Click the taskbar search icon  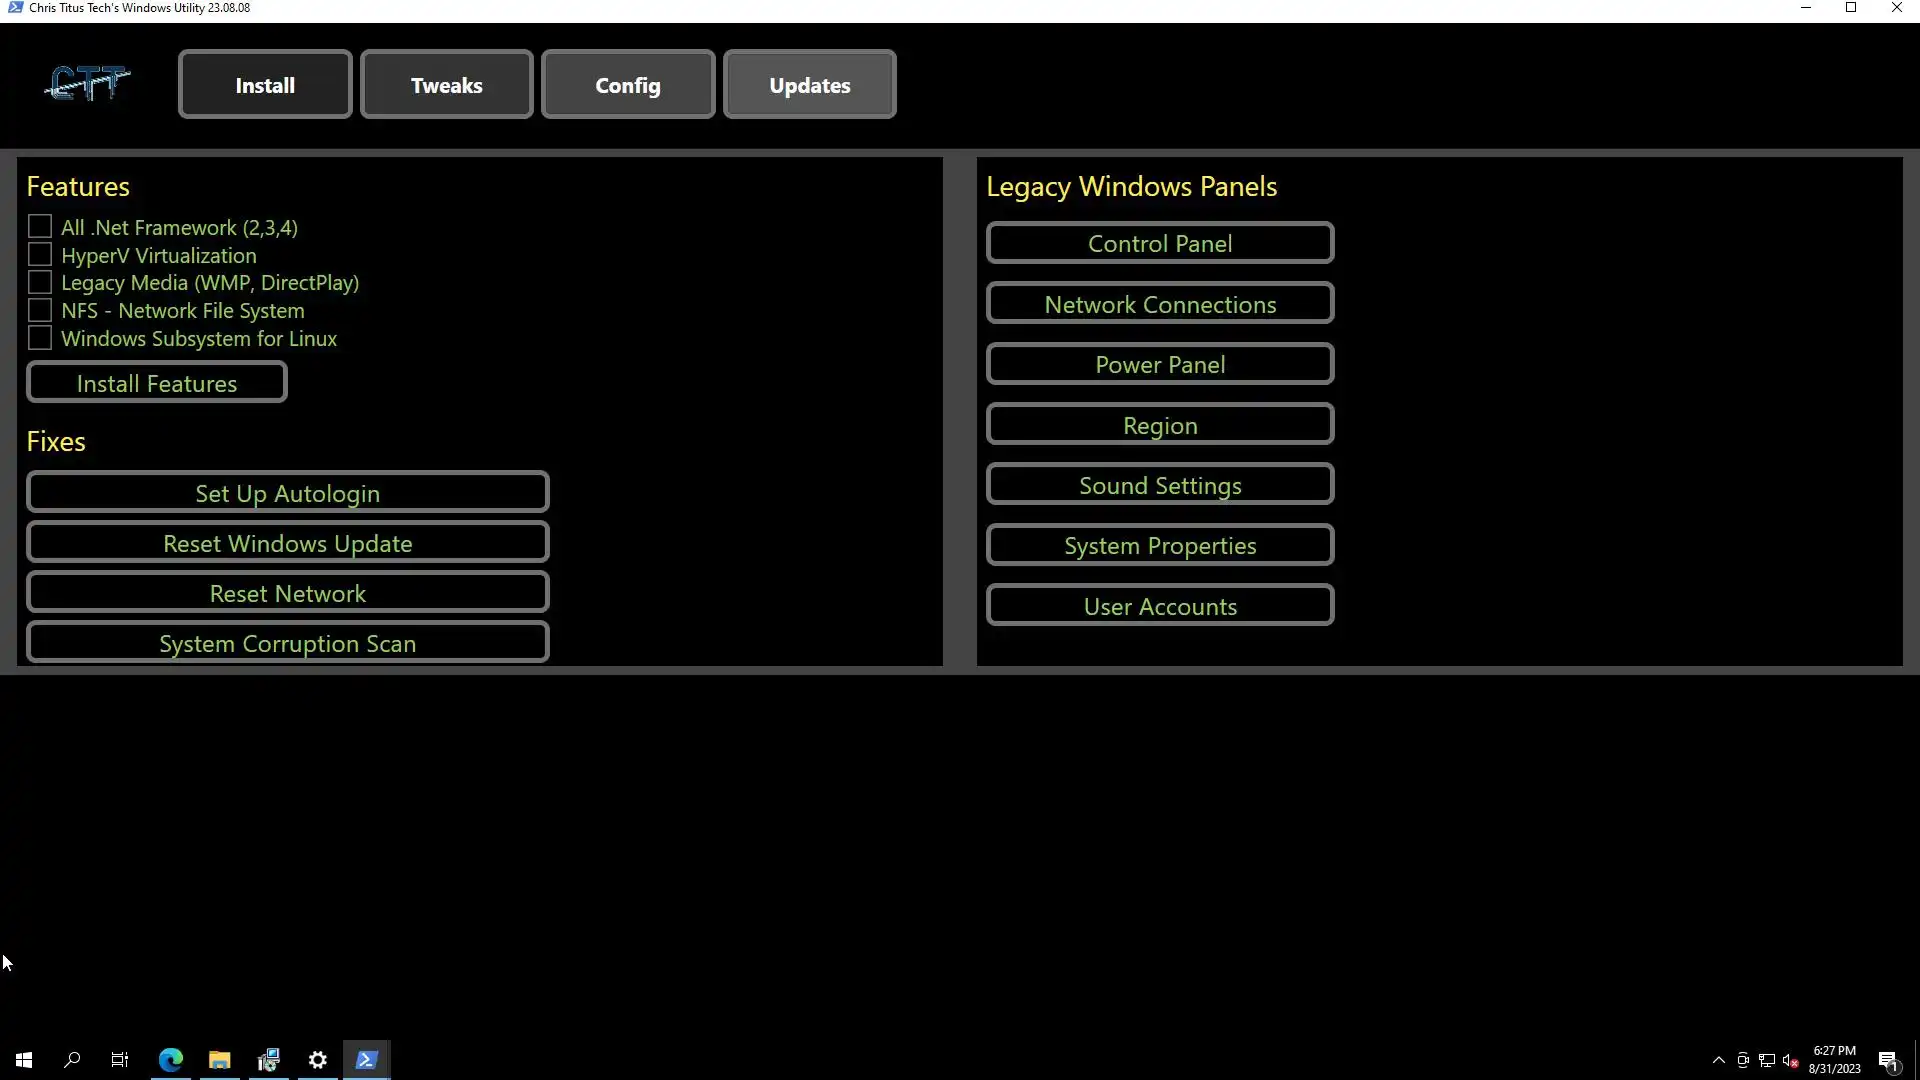pyautogui.click(x=72, y=1060)
